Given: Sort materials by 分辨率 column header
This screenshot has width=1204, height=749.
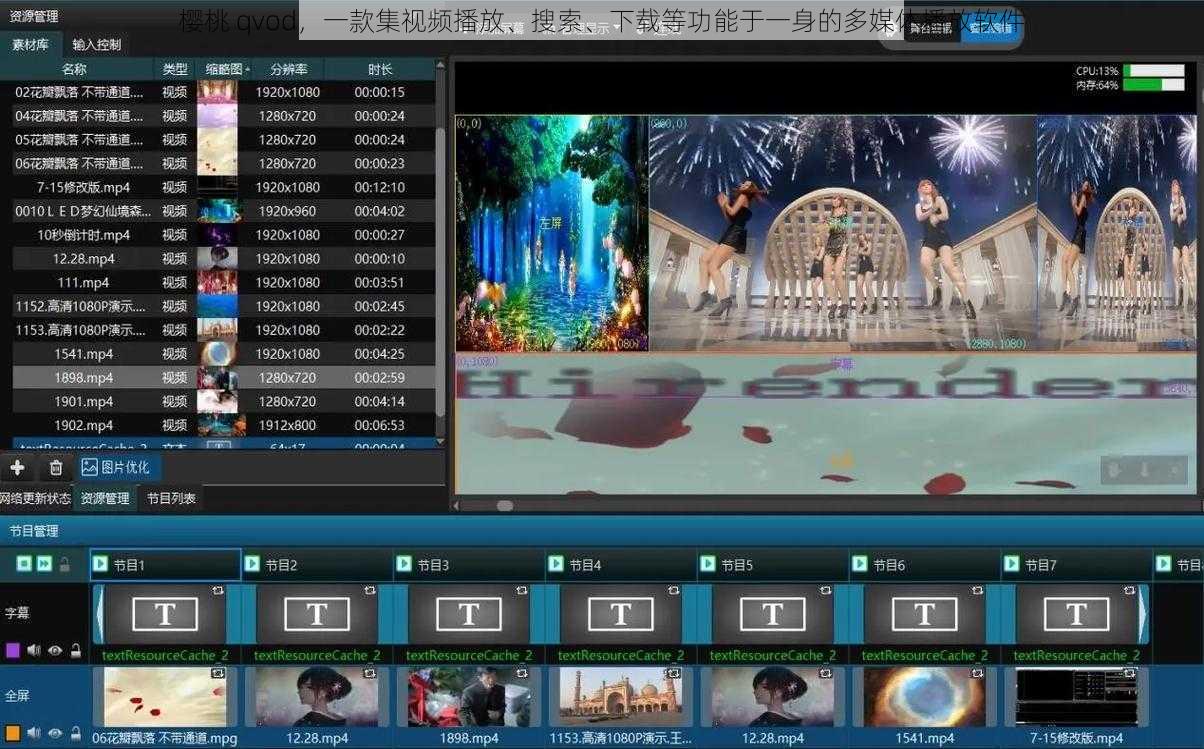Looking at the screenshot, I should click(x=288, y=69).
